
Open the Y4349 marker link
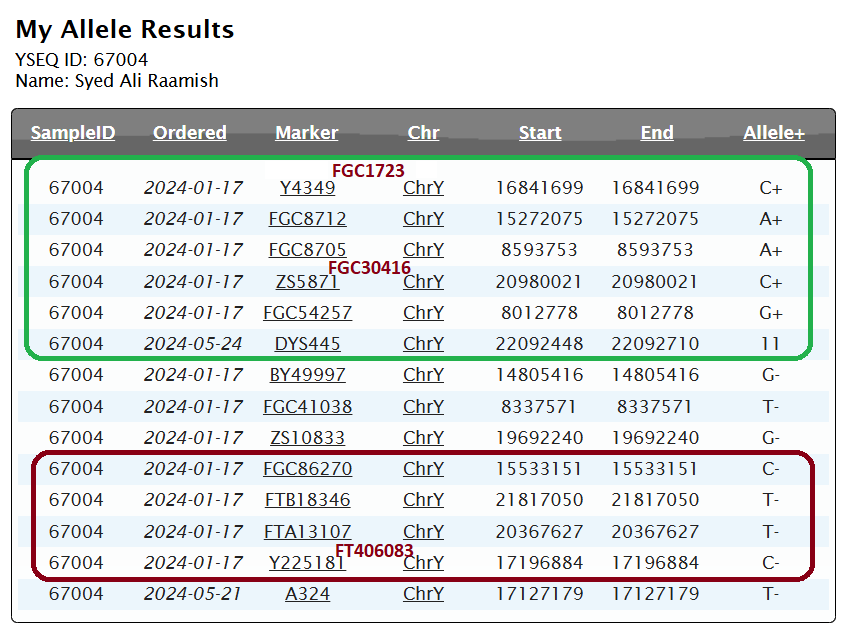coord(307,188)
